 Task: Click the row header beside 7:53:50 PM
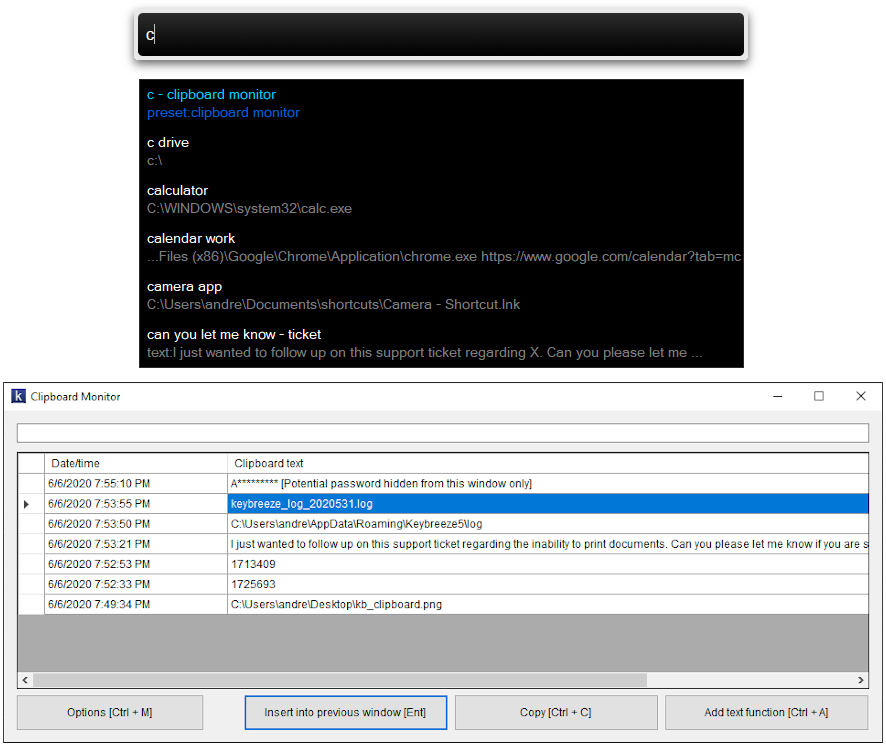tap(31, 524)
